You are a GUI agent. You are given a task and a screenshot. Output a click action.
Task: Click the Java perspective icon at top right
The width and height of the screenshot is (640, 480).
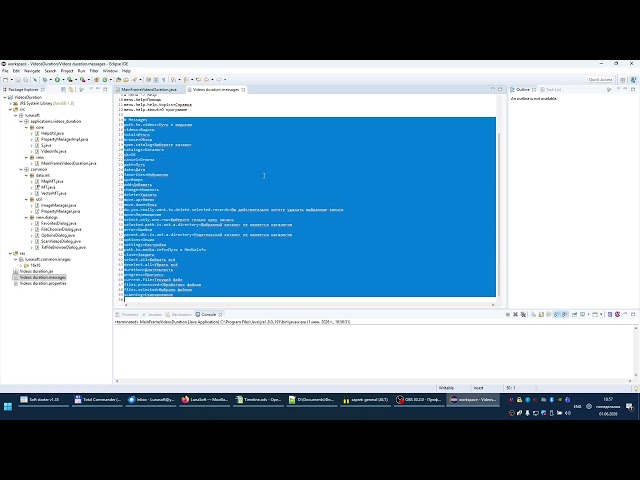pyautogui.click(x=633, y=80)
